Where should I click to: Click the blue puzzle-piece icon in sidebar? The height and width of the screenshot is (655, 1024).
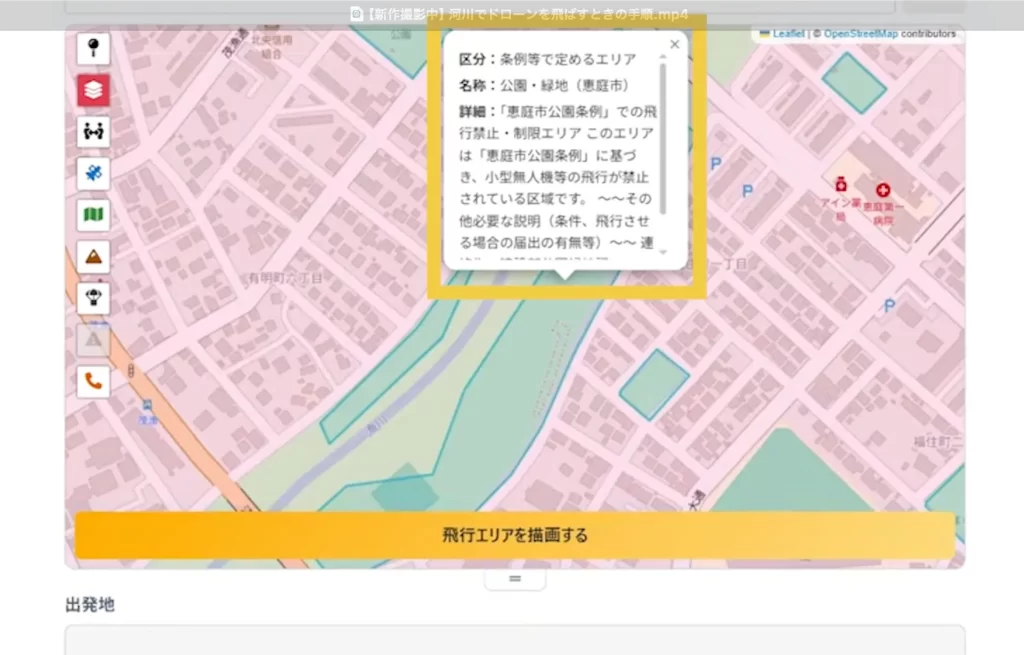point(92,172)
